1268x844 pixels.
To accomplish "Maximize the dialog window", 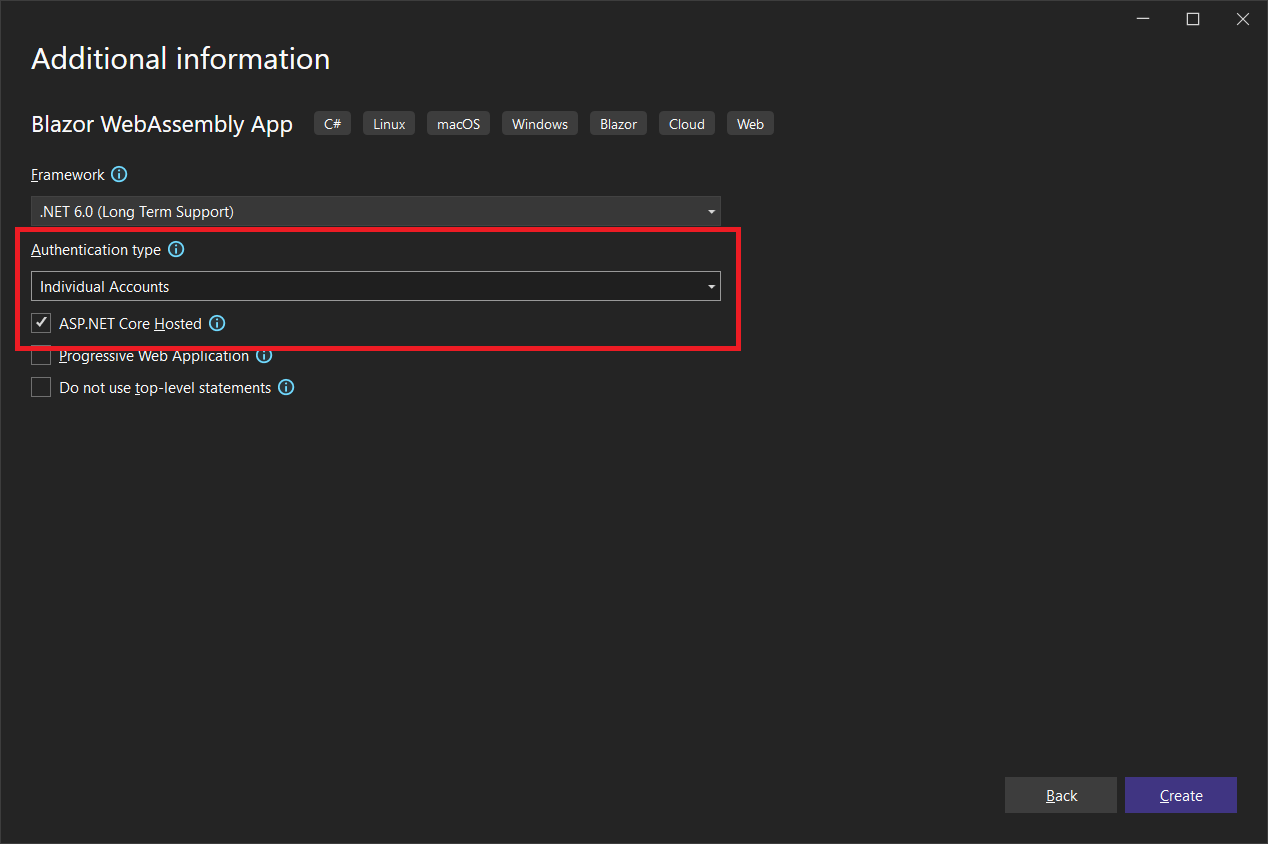I will (x=1193, y=19).
